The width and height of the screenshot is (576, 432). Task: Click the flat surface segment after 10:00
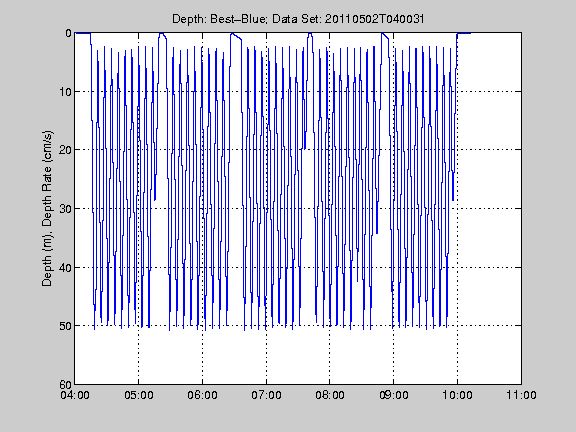click(x=464, y=33)
